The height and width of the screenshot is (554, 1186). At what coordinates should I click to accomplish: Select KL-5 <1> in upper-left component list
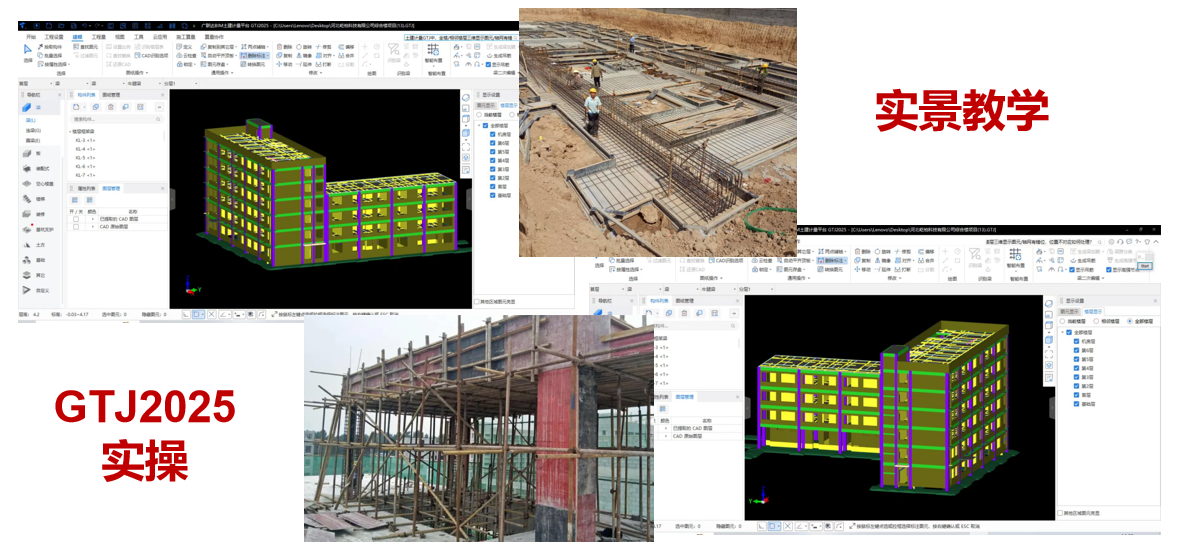85,157
